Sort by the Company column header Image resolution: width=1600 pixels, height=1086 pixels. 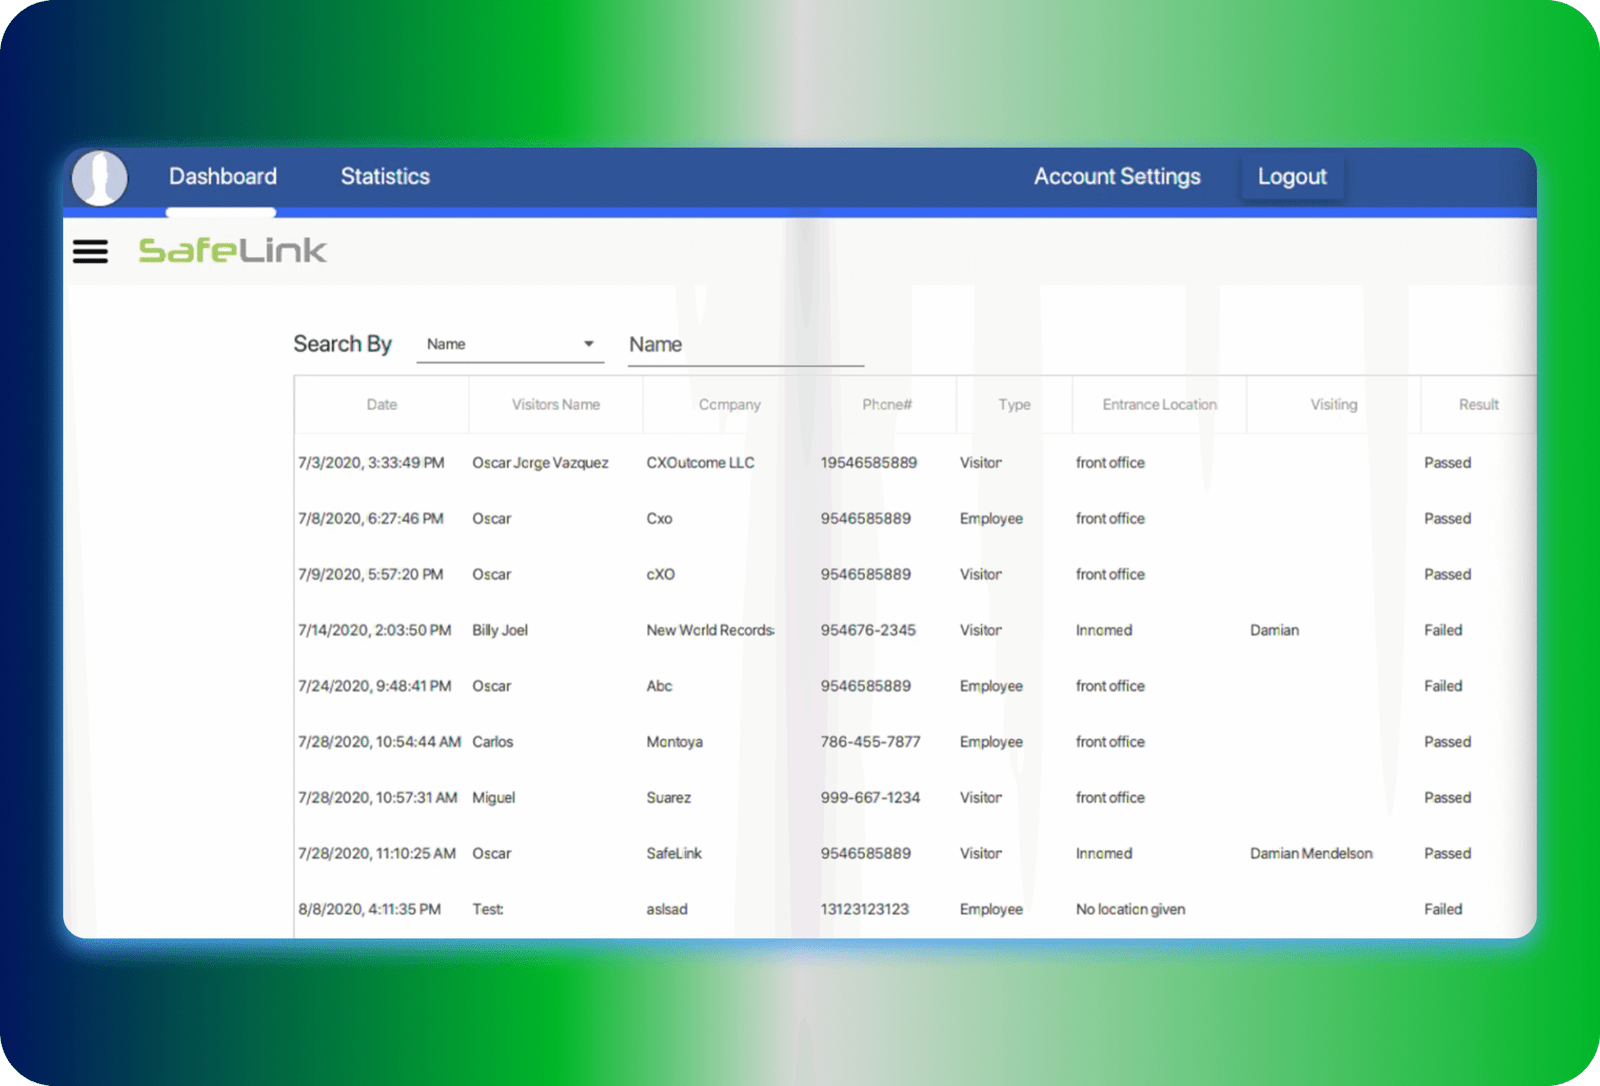point(729,405)
